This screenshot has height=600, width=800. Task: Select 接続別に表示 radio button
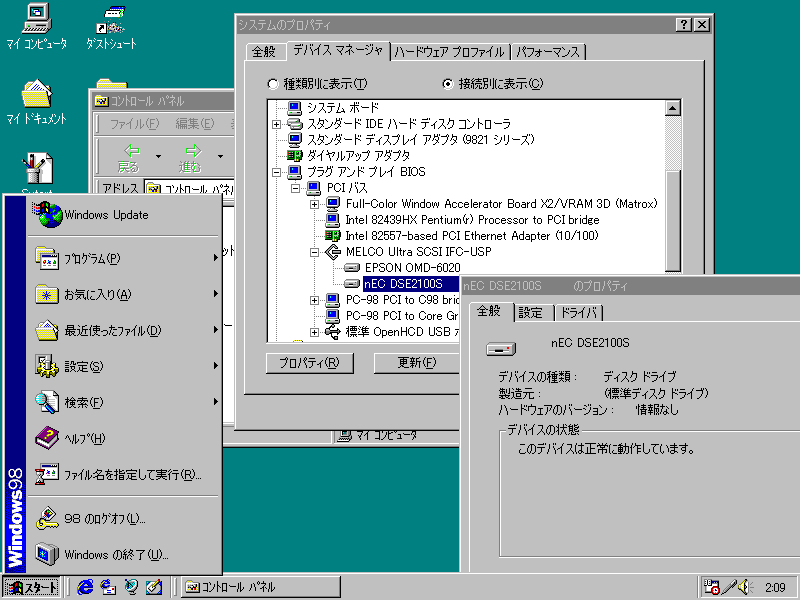click(448, 84)
